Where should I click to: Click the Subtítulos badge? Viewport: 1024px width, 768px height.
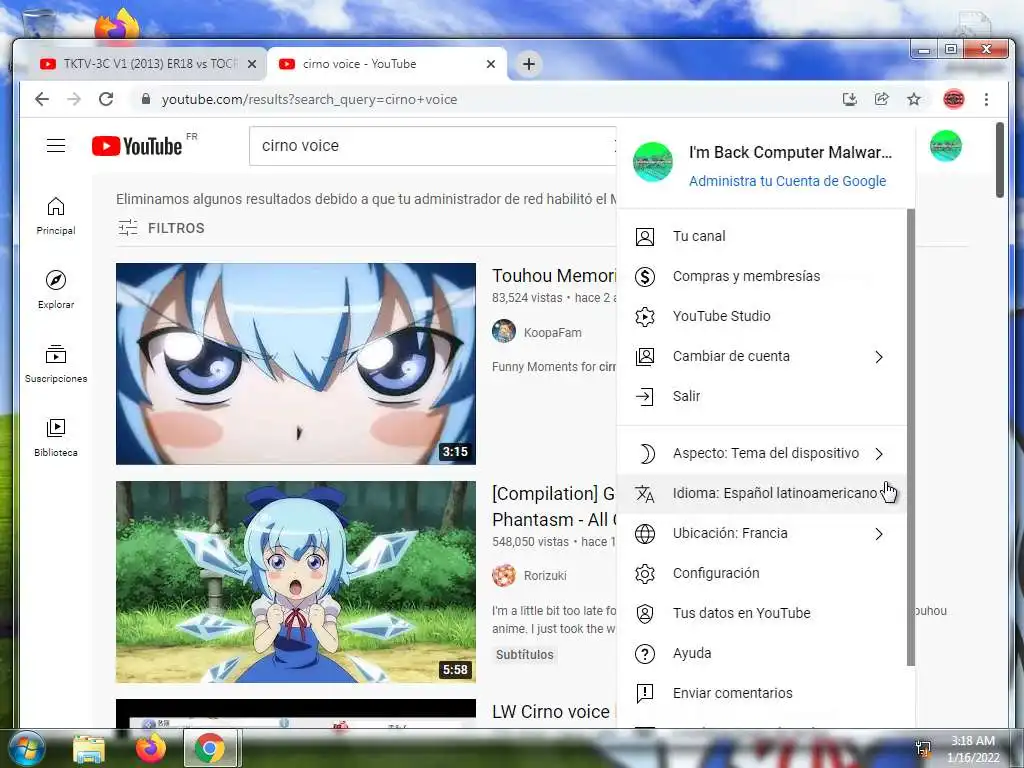click(x=524, y=654)
